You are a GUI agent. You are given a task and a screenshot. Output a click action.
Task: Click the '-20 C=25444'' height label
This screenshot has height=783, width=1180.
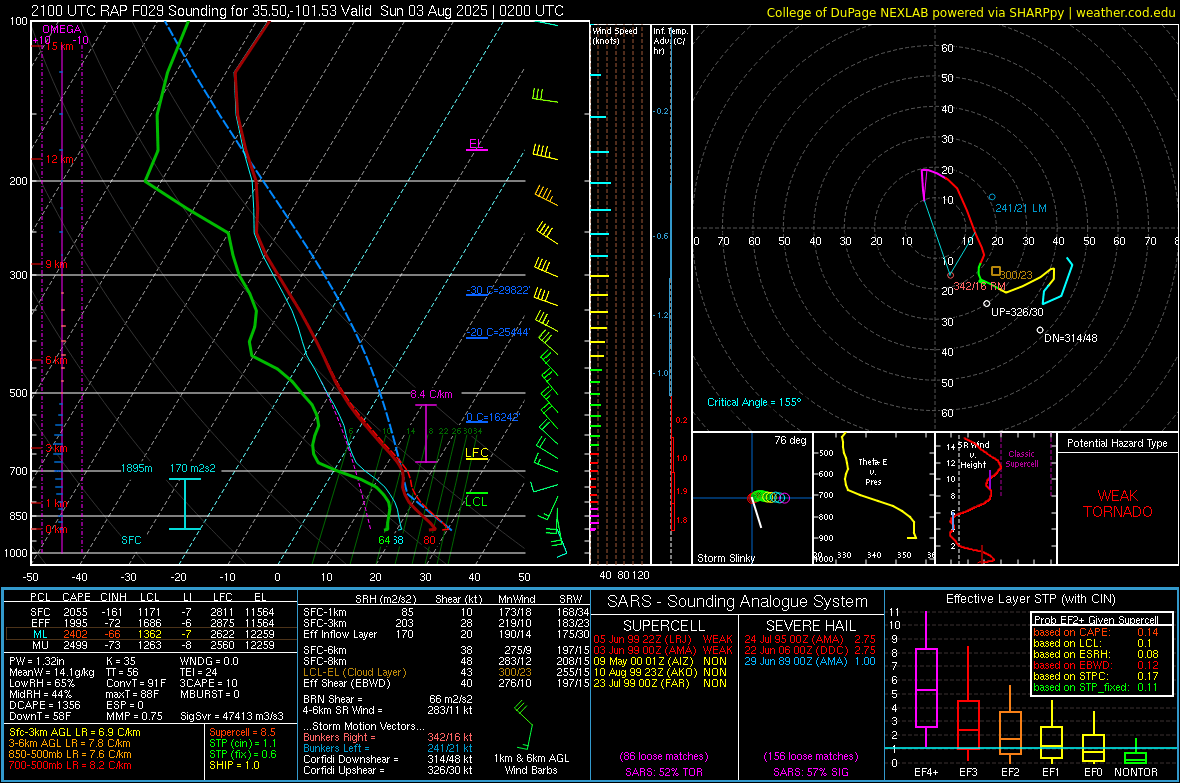click(x=498, y=332)
